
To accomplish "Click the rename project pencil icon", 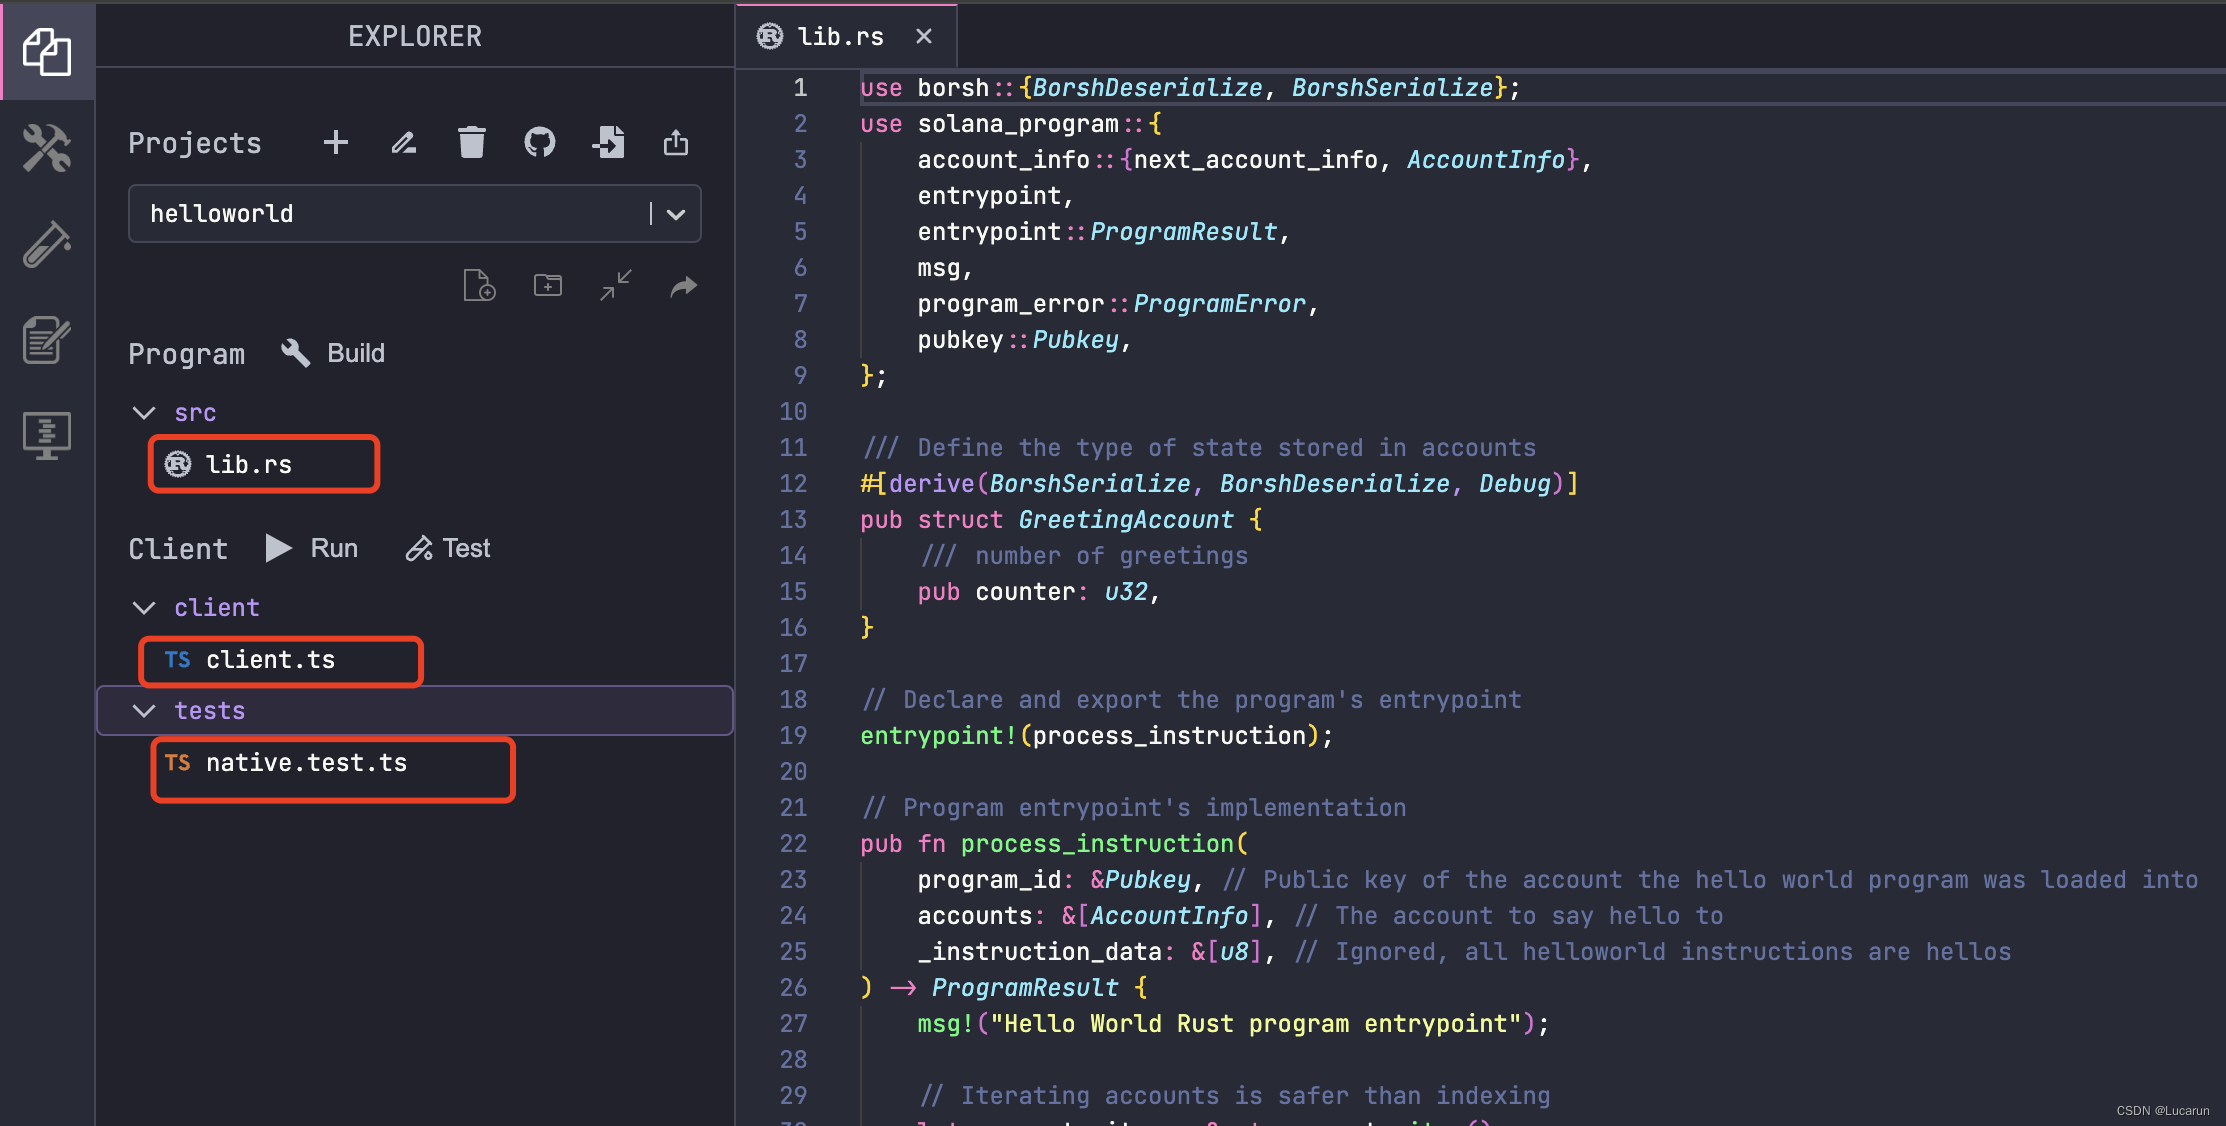I will pyautogui.click(x=404, y=143).
